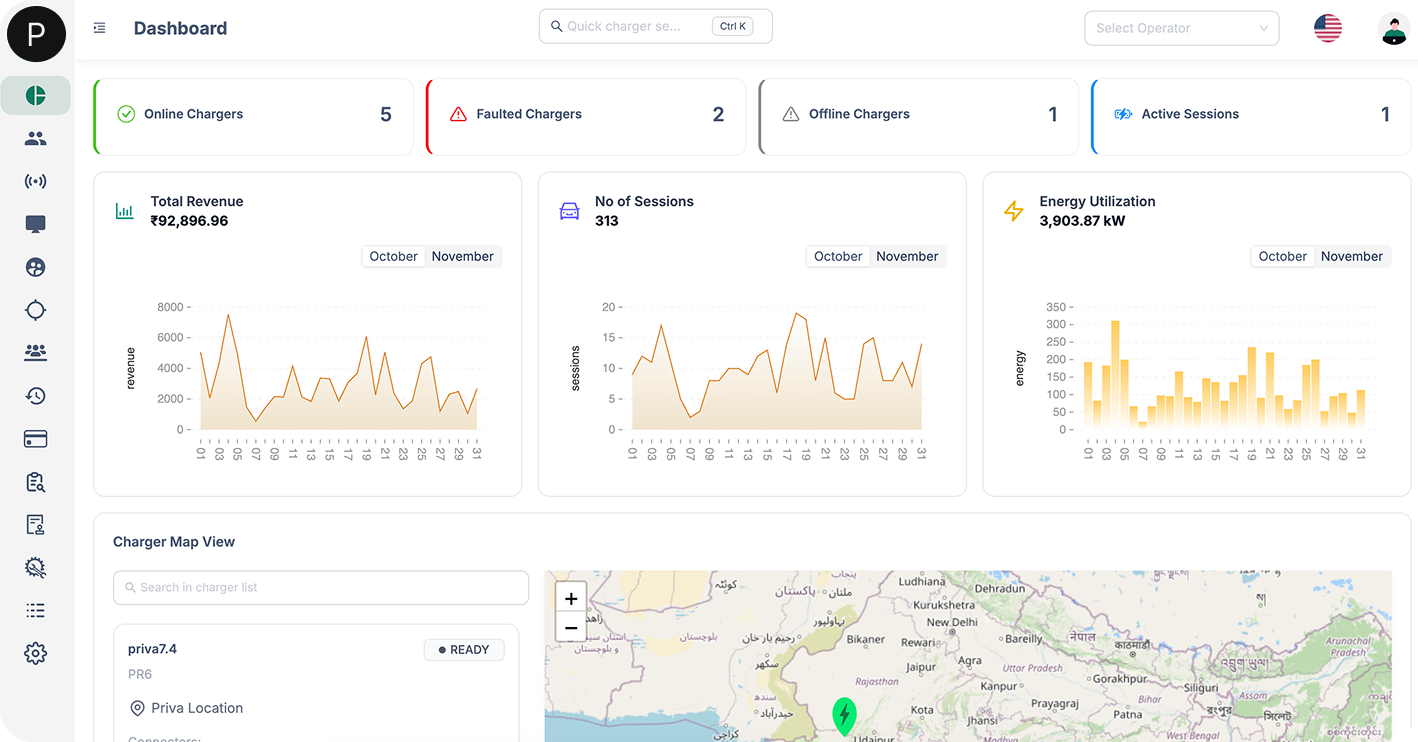Change language via the US flag selector
The width and height of the screenshot is (1418, 742).
[1327, 28]
